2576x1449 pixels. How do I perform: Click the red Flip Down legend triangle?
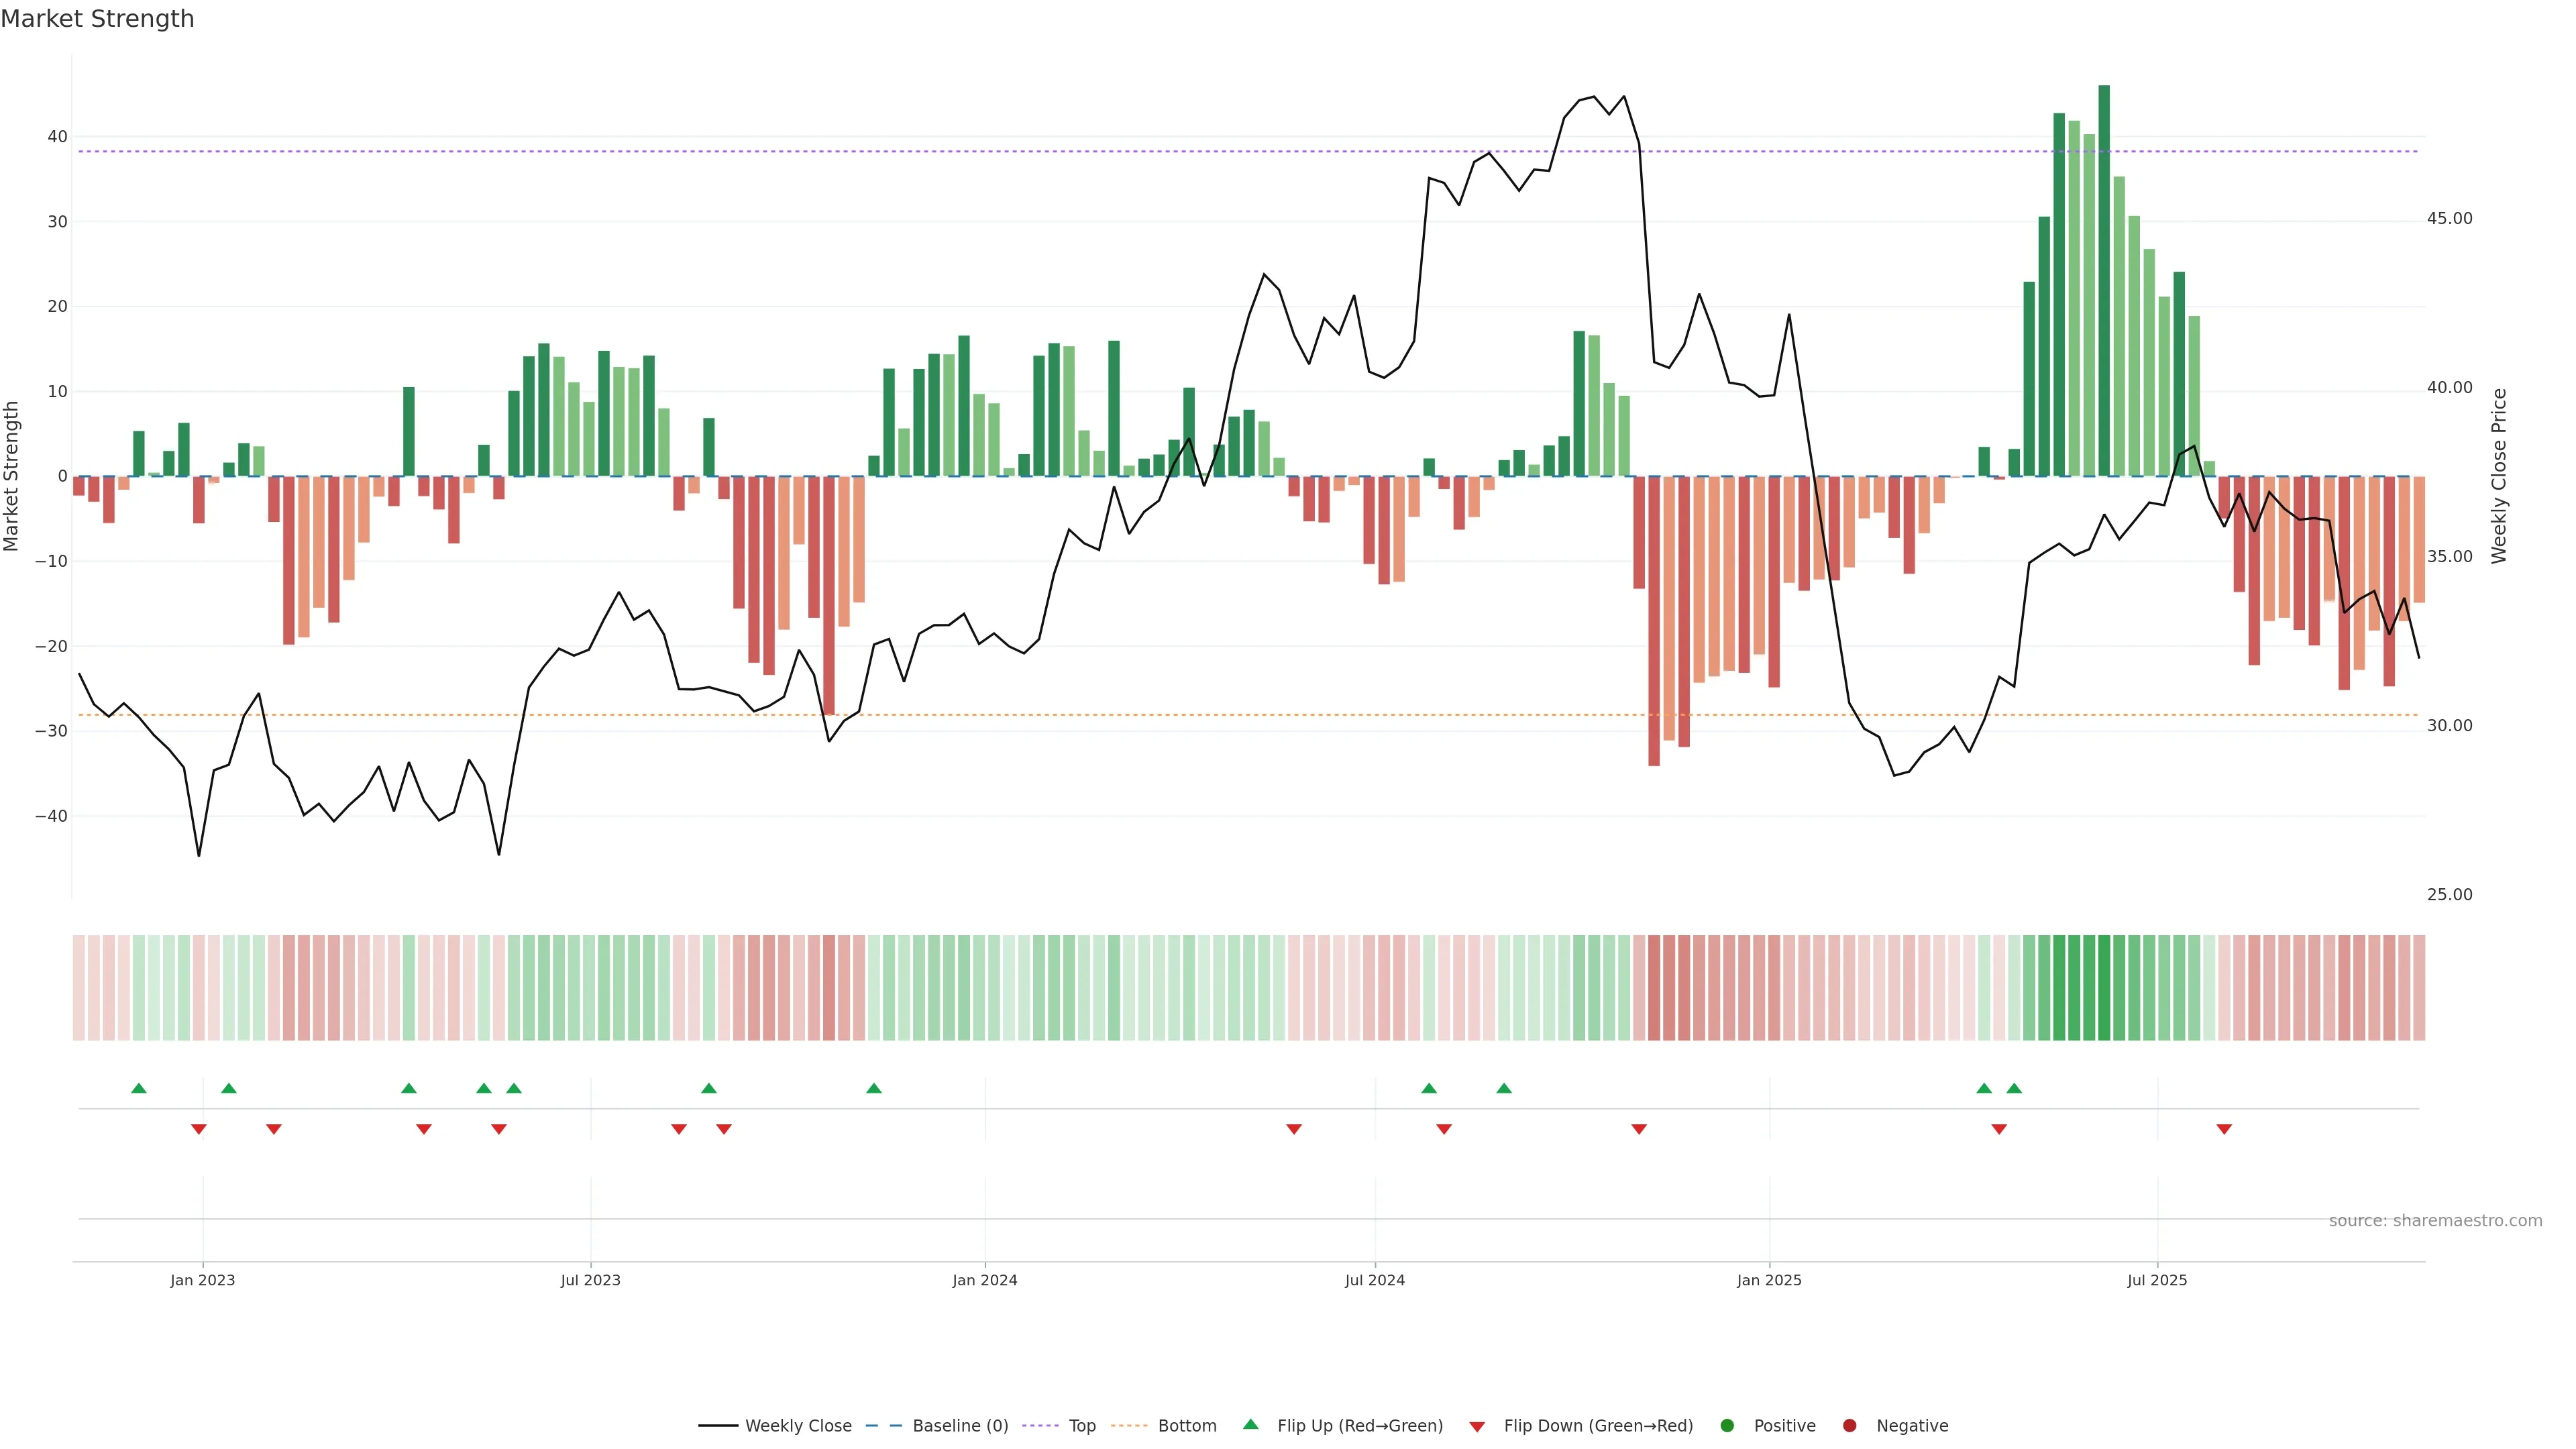[1477, 1427]
